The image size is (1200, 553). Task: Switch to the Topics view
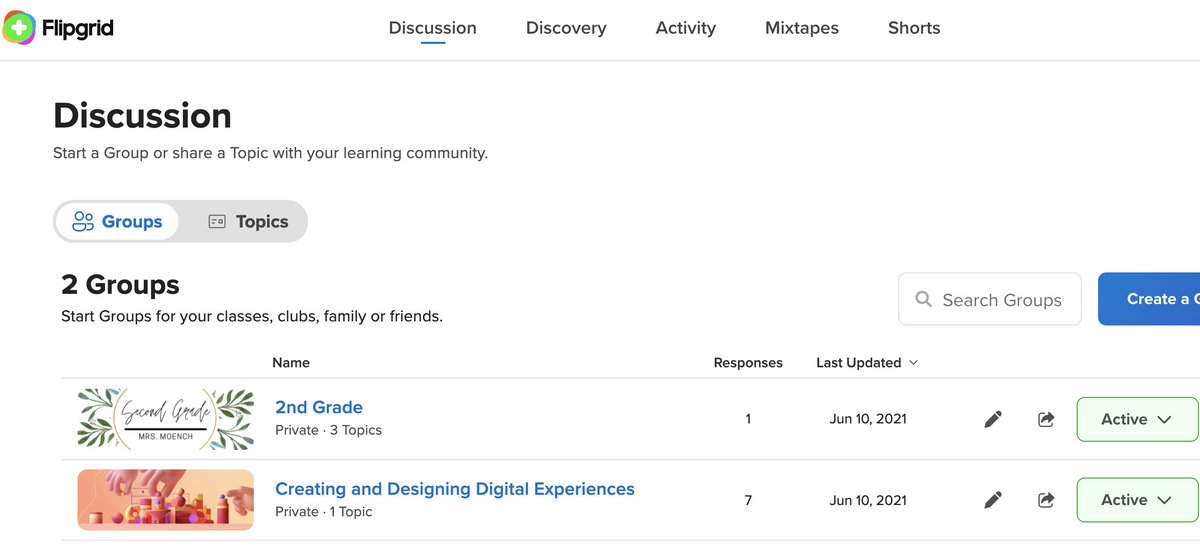pyautogui.click(x=248, y=222)
